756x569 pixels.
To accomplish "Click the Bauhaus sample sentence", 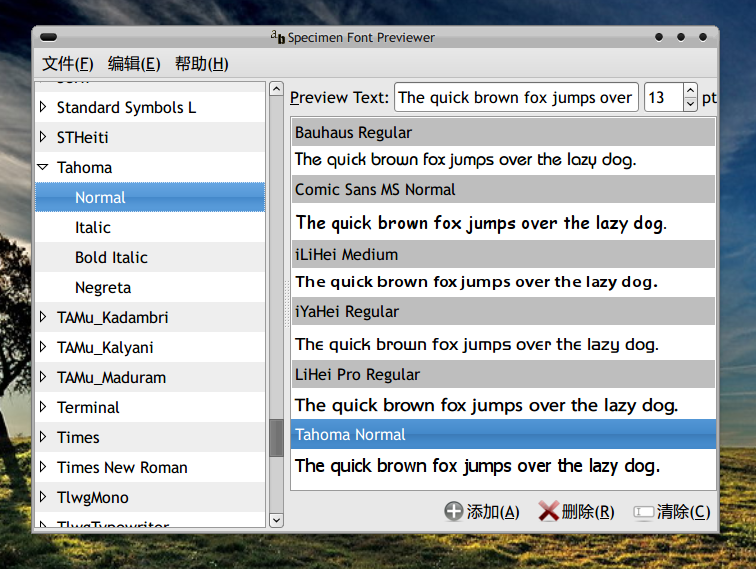I will pyautogui.click(x=466, y=160).
